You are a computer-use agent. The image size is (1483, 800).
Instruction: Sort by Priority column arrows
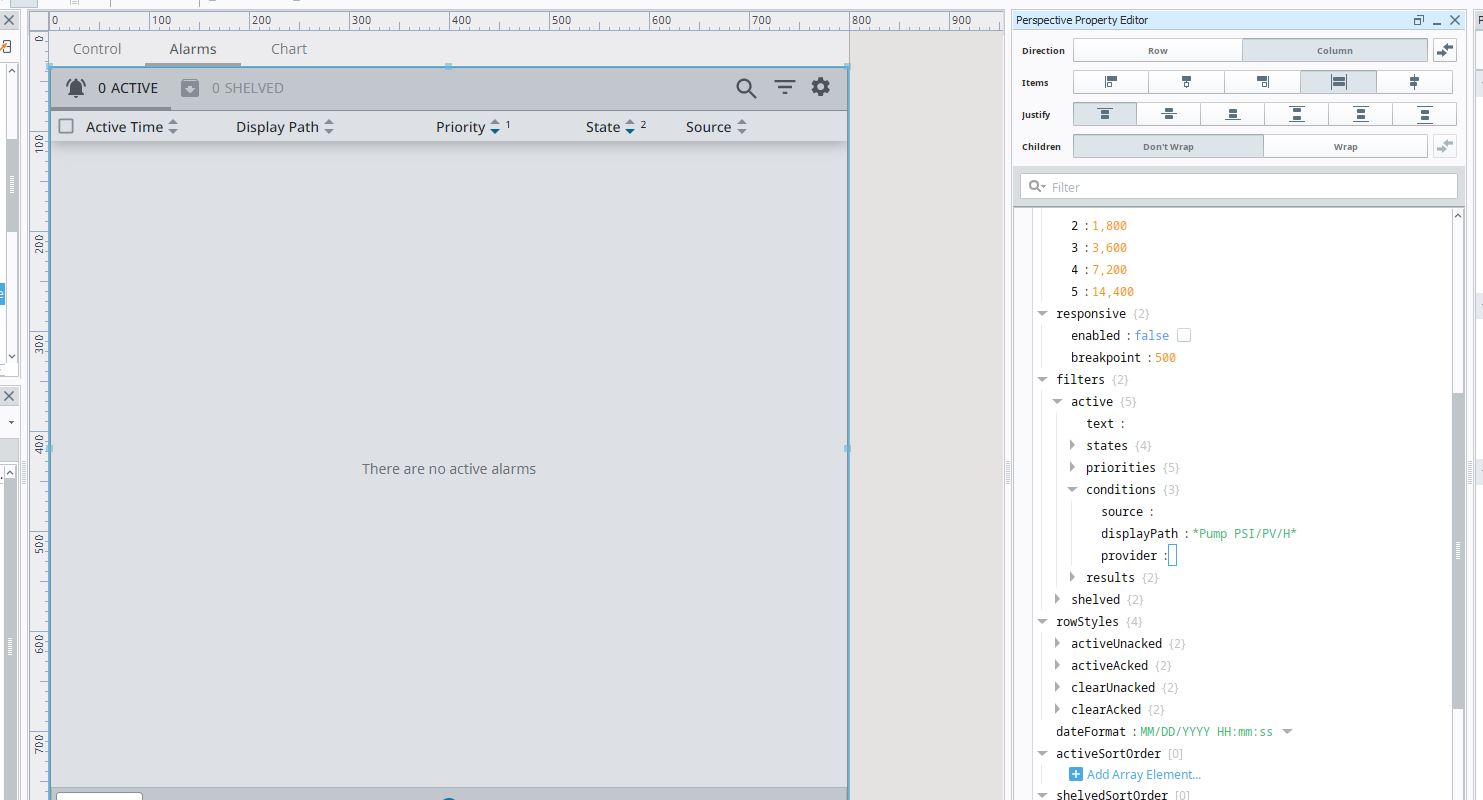[495, 127]
